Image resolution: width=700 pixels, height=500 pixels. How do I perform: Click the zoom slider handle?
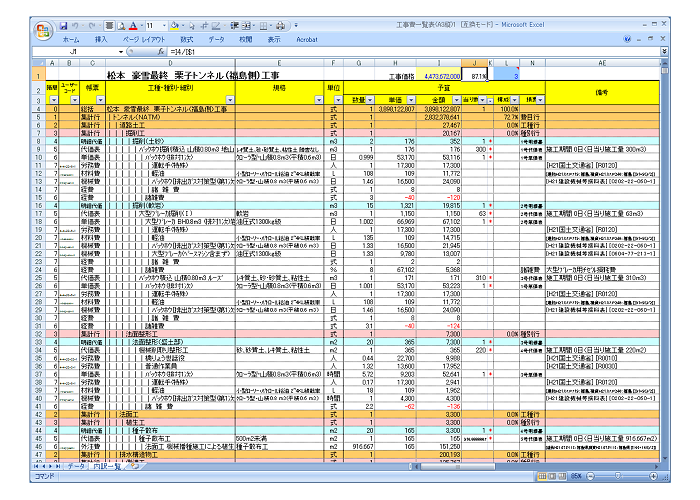click(618, 476)
